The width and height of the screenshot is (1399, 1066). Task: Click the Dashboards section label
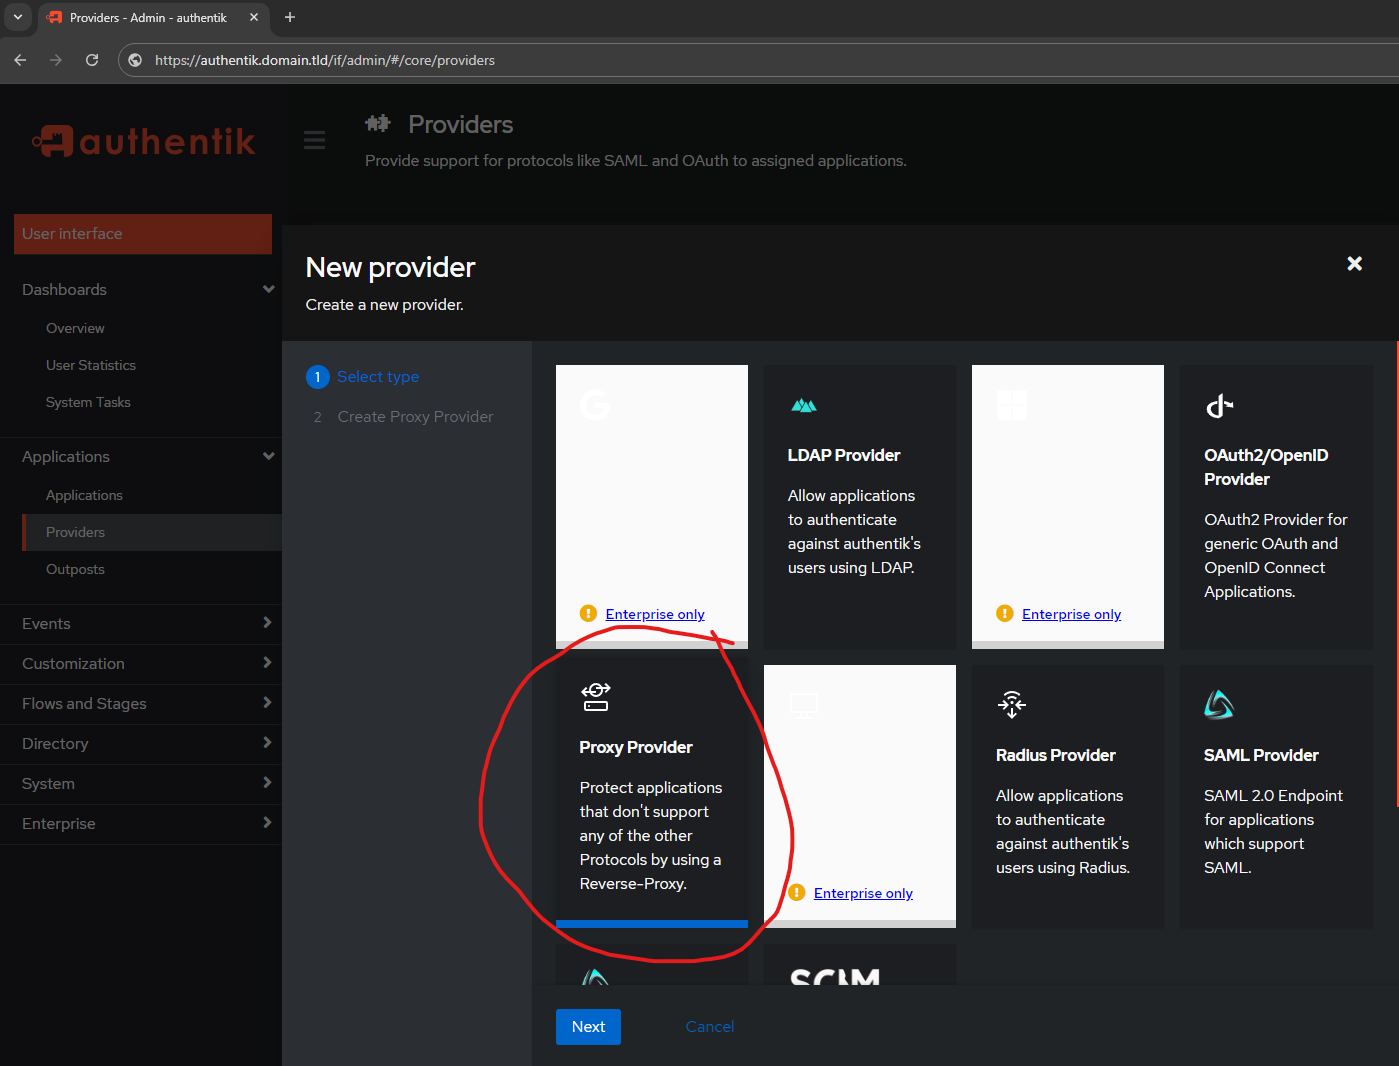[64, 290]
